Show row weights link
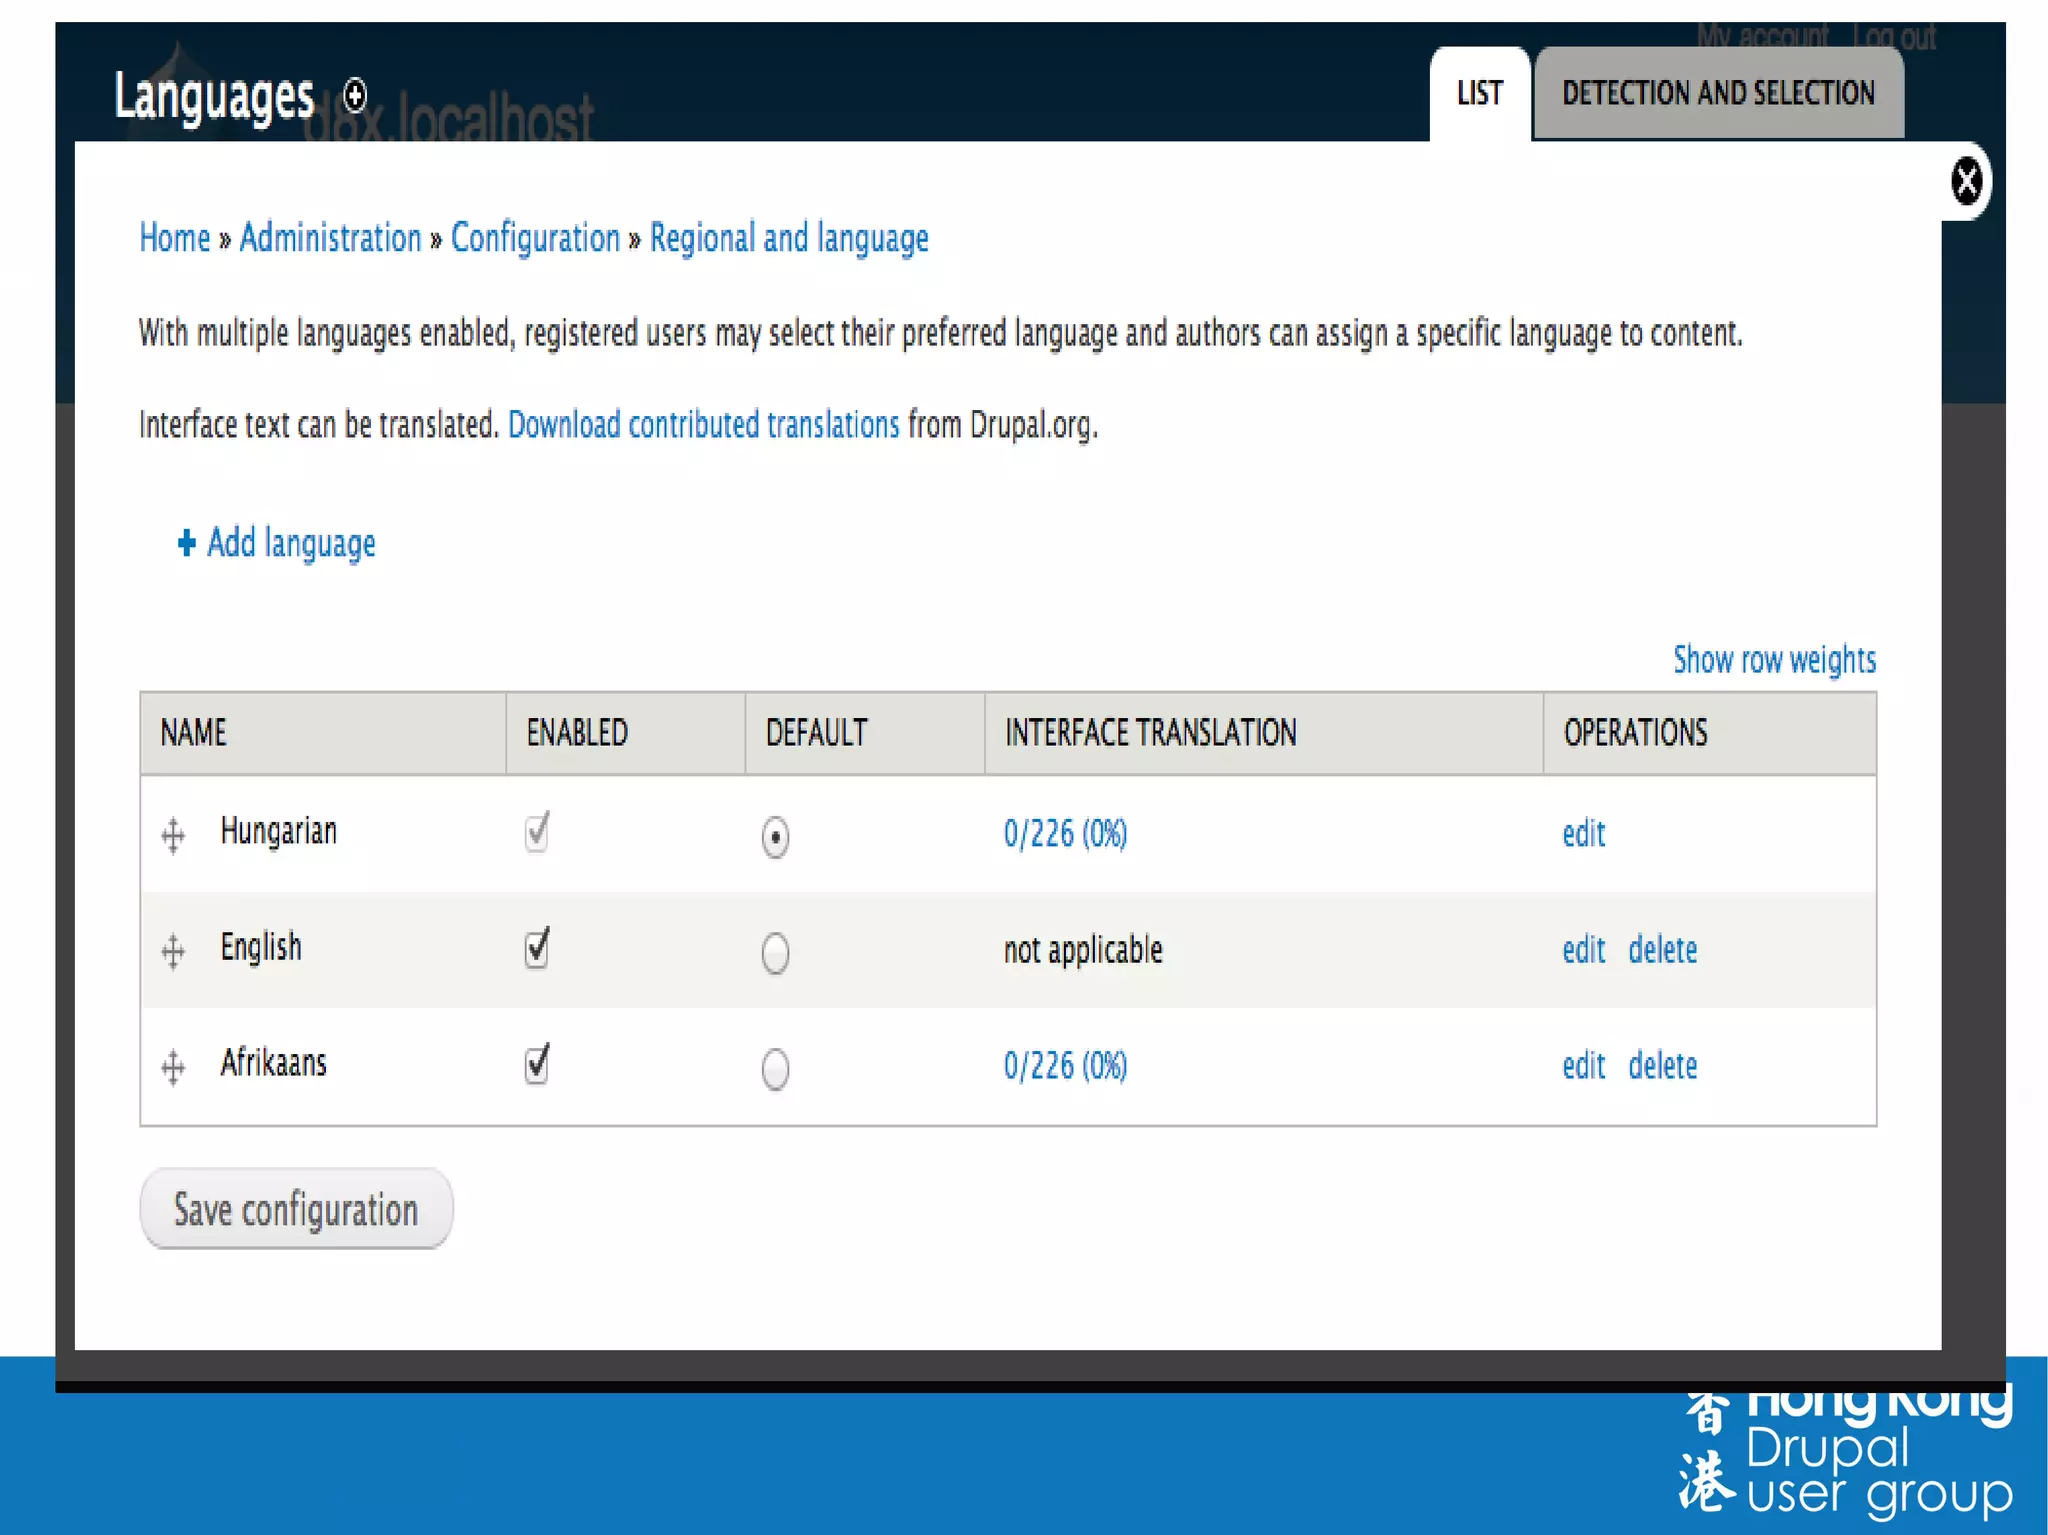The image size is (2048, 1535). pos(1774,660)
